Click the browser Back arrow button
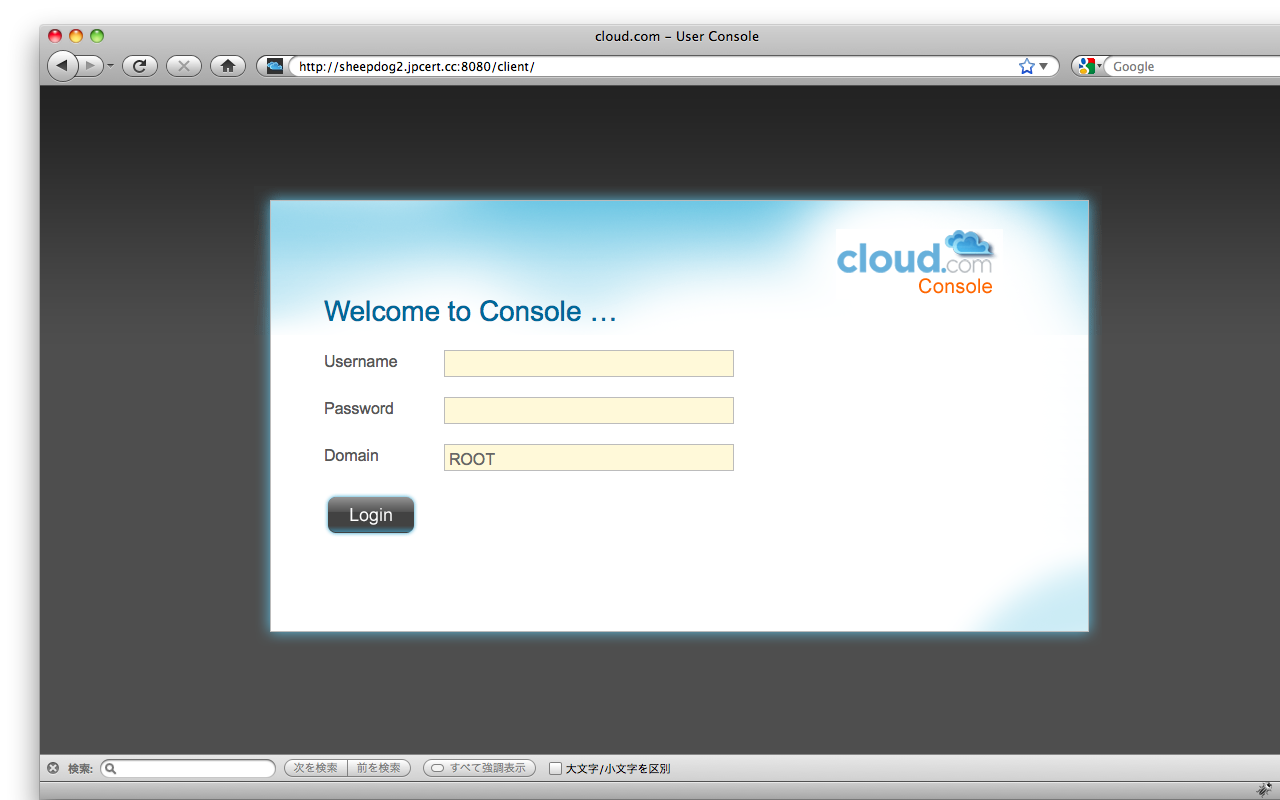 pos(62,66)
